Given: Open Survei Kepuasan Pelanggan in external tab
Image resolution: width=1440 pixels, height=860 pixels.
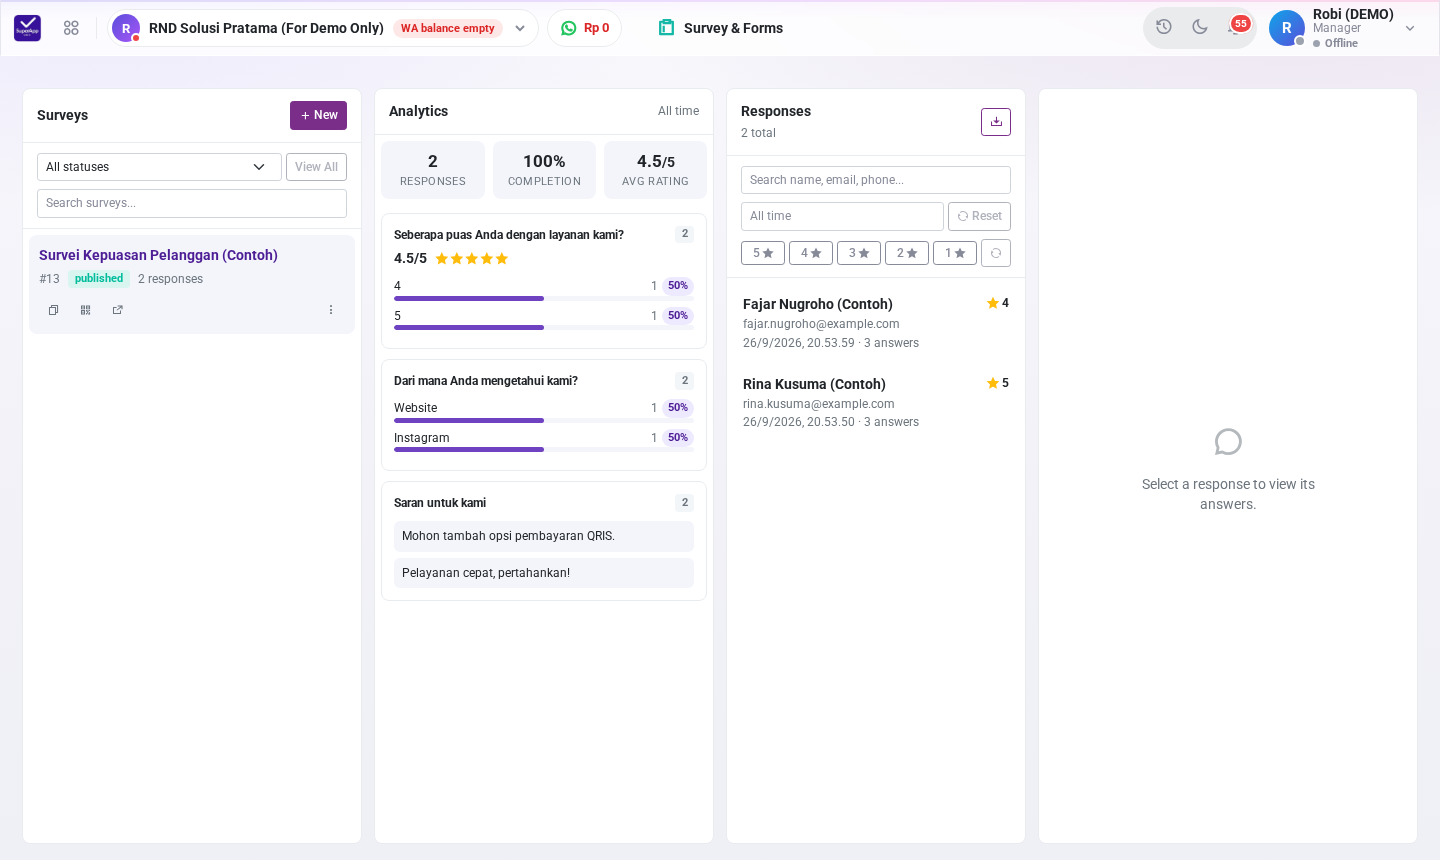Looking at the screenshot, I should point(118,310).
